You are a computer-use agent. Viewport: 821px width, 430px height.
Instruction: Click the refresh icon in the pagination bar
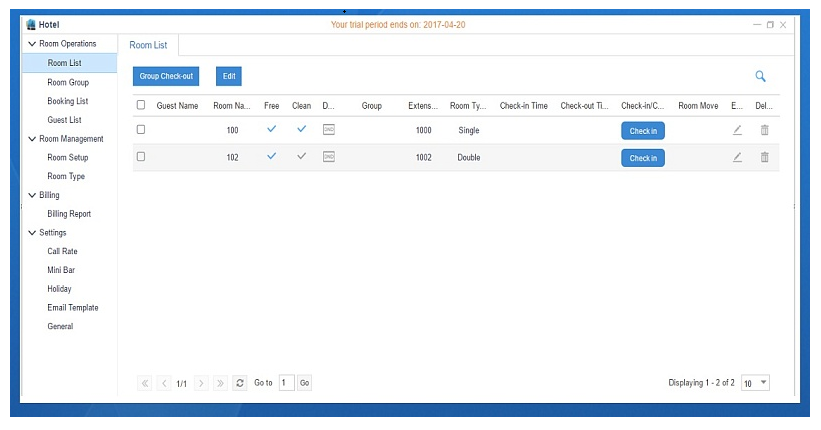pyautogui.click(x=240, y=383)
